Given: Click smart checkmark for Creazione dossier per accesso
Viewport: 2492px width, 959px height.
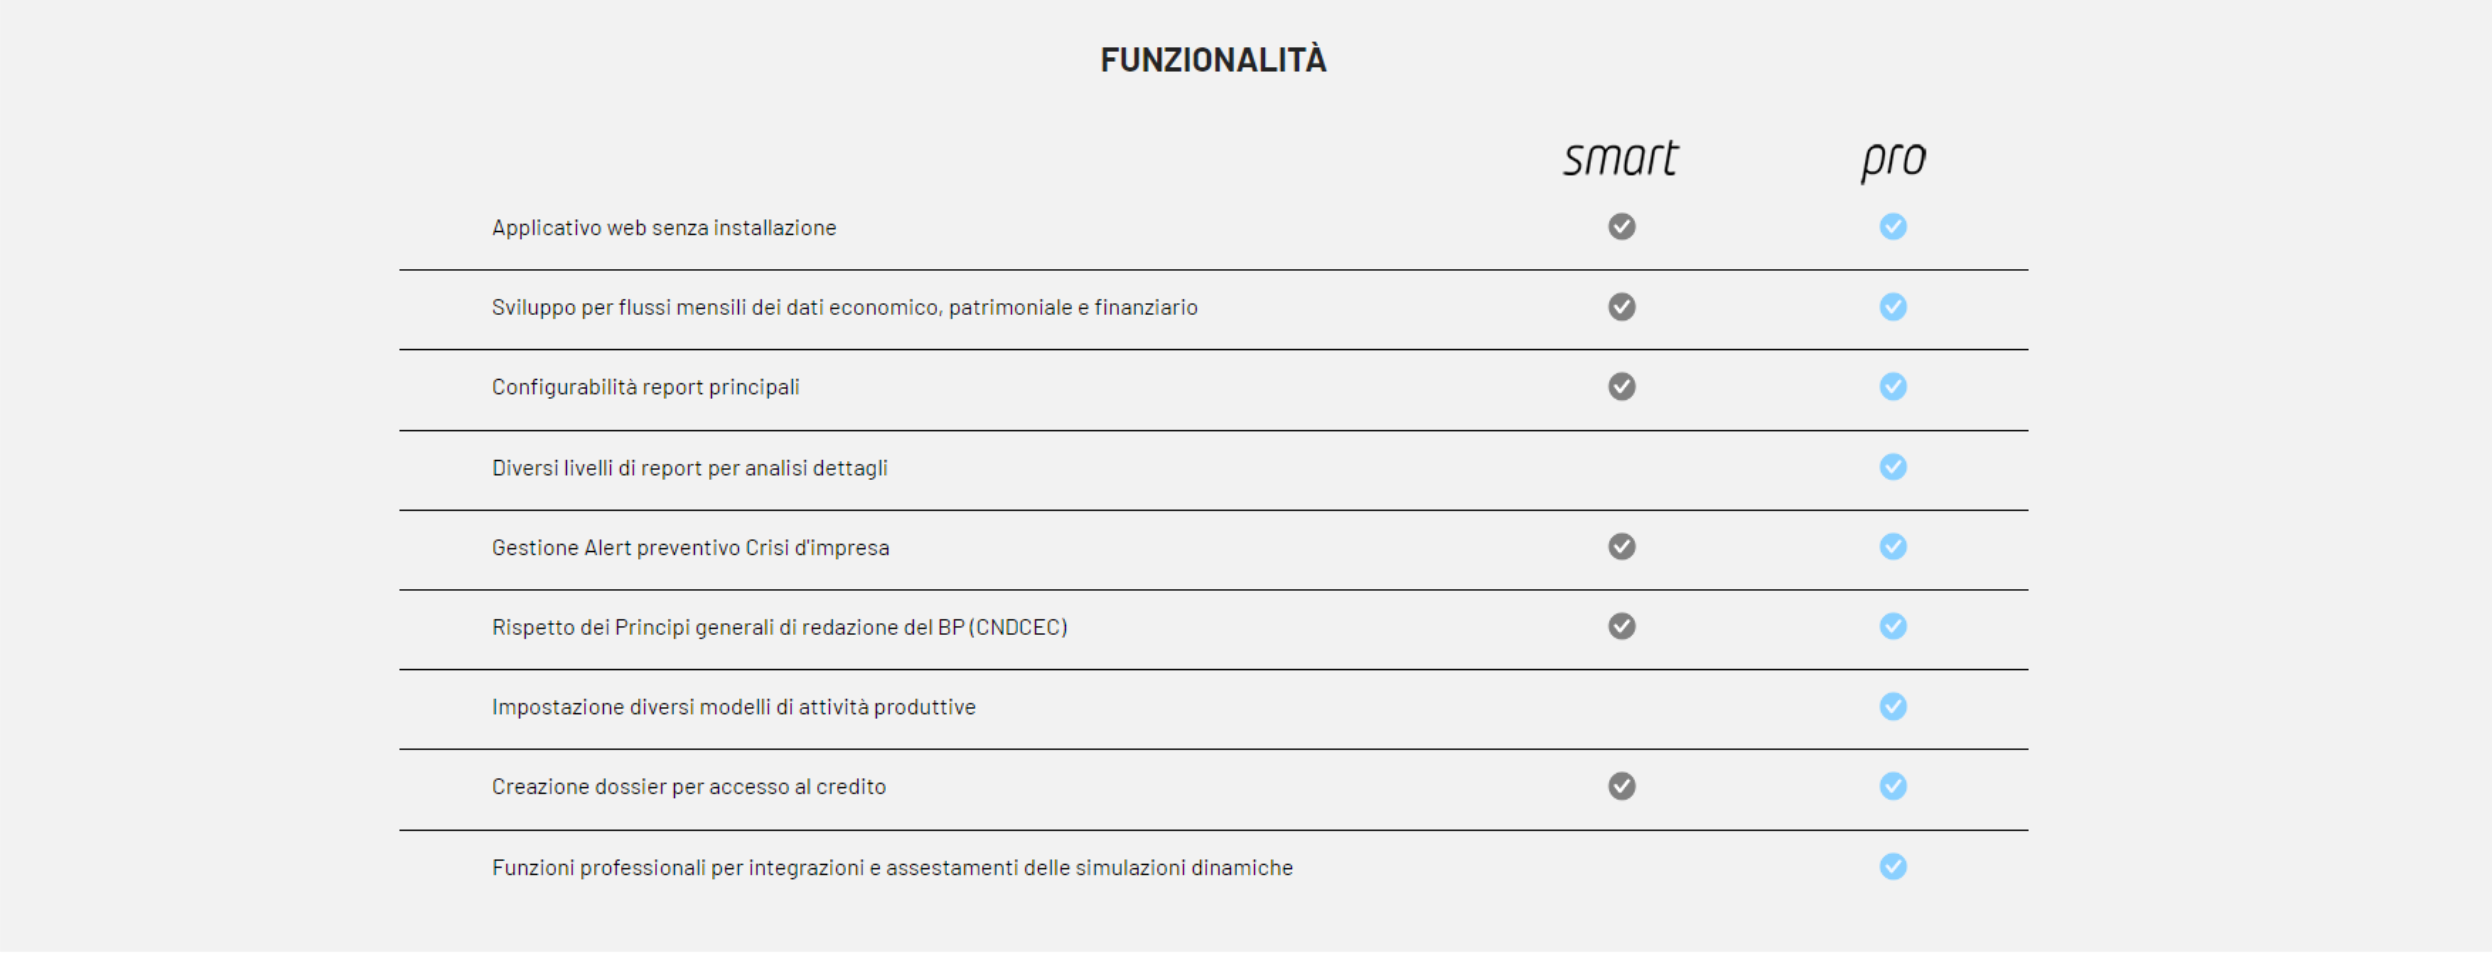Looking at the screenshot, I should coord(1622,787).
